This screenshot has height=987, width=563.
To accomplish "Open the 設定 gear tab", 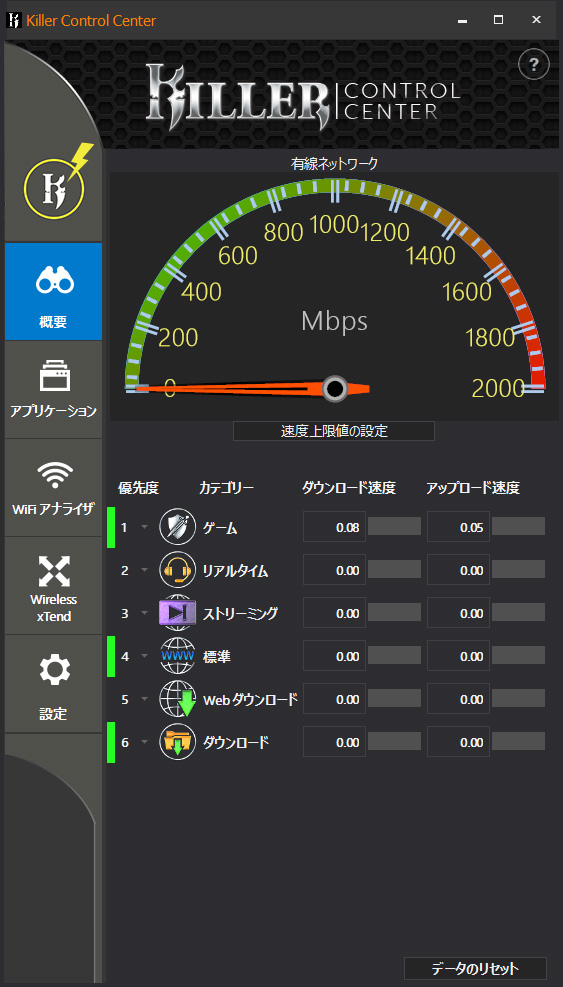I will point(54,684).
